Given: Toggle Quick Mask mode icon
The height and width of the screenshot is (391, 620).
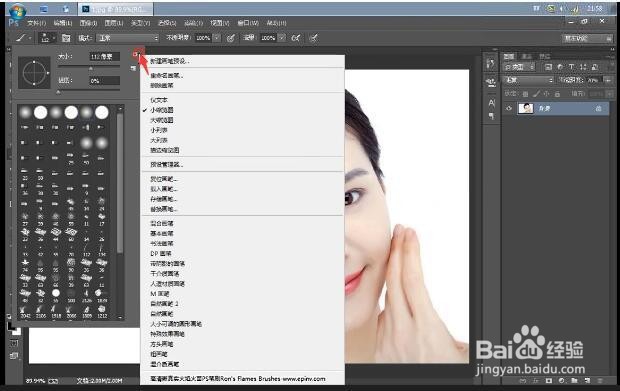Looking at the screenshot, I should (14, 344).
